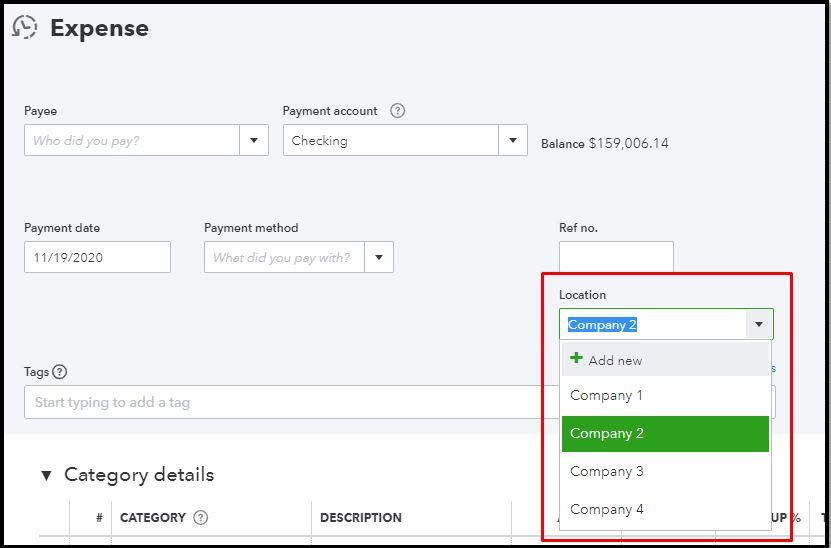Screen dimensions: 831x548
Task: Click the Payment method input field
Action: (284, 257)
